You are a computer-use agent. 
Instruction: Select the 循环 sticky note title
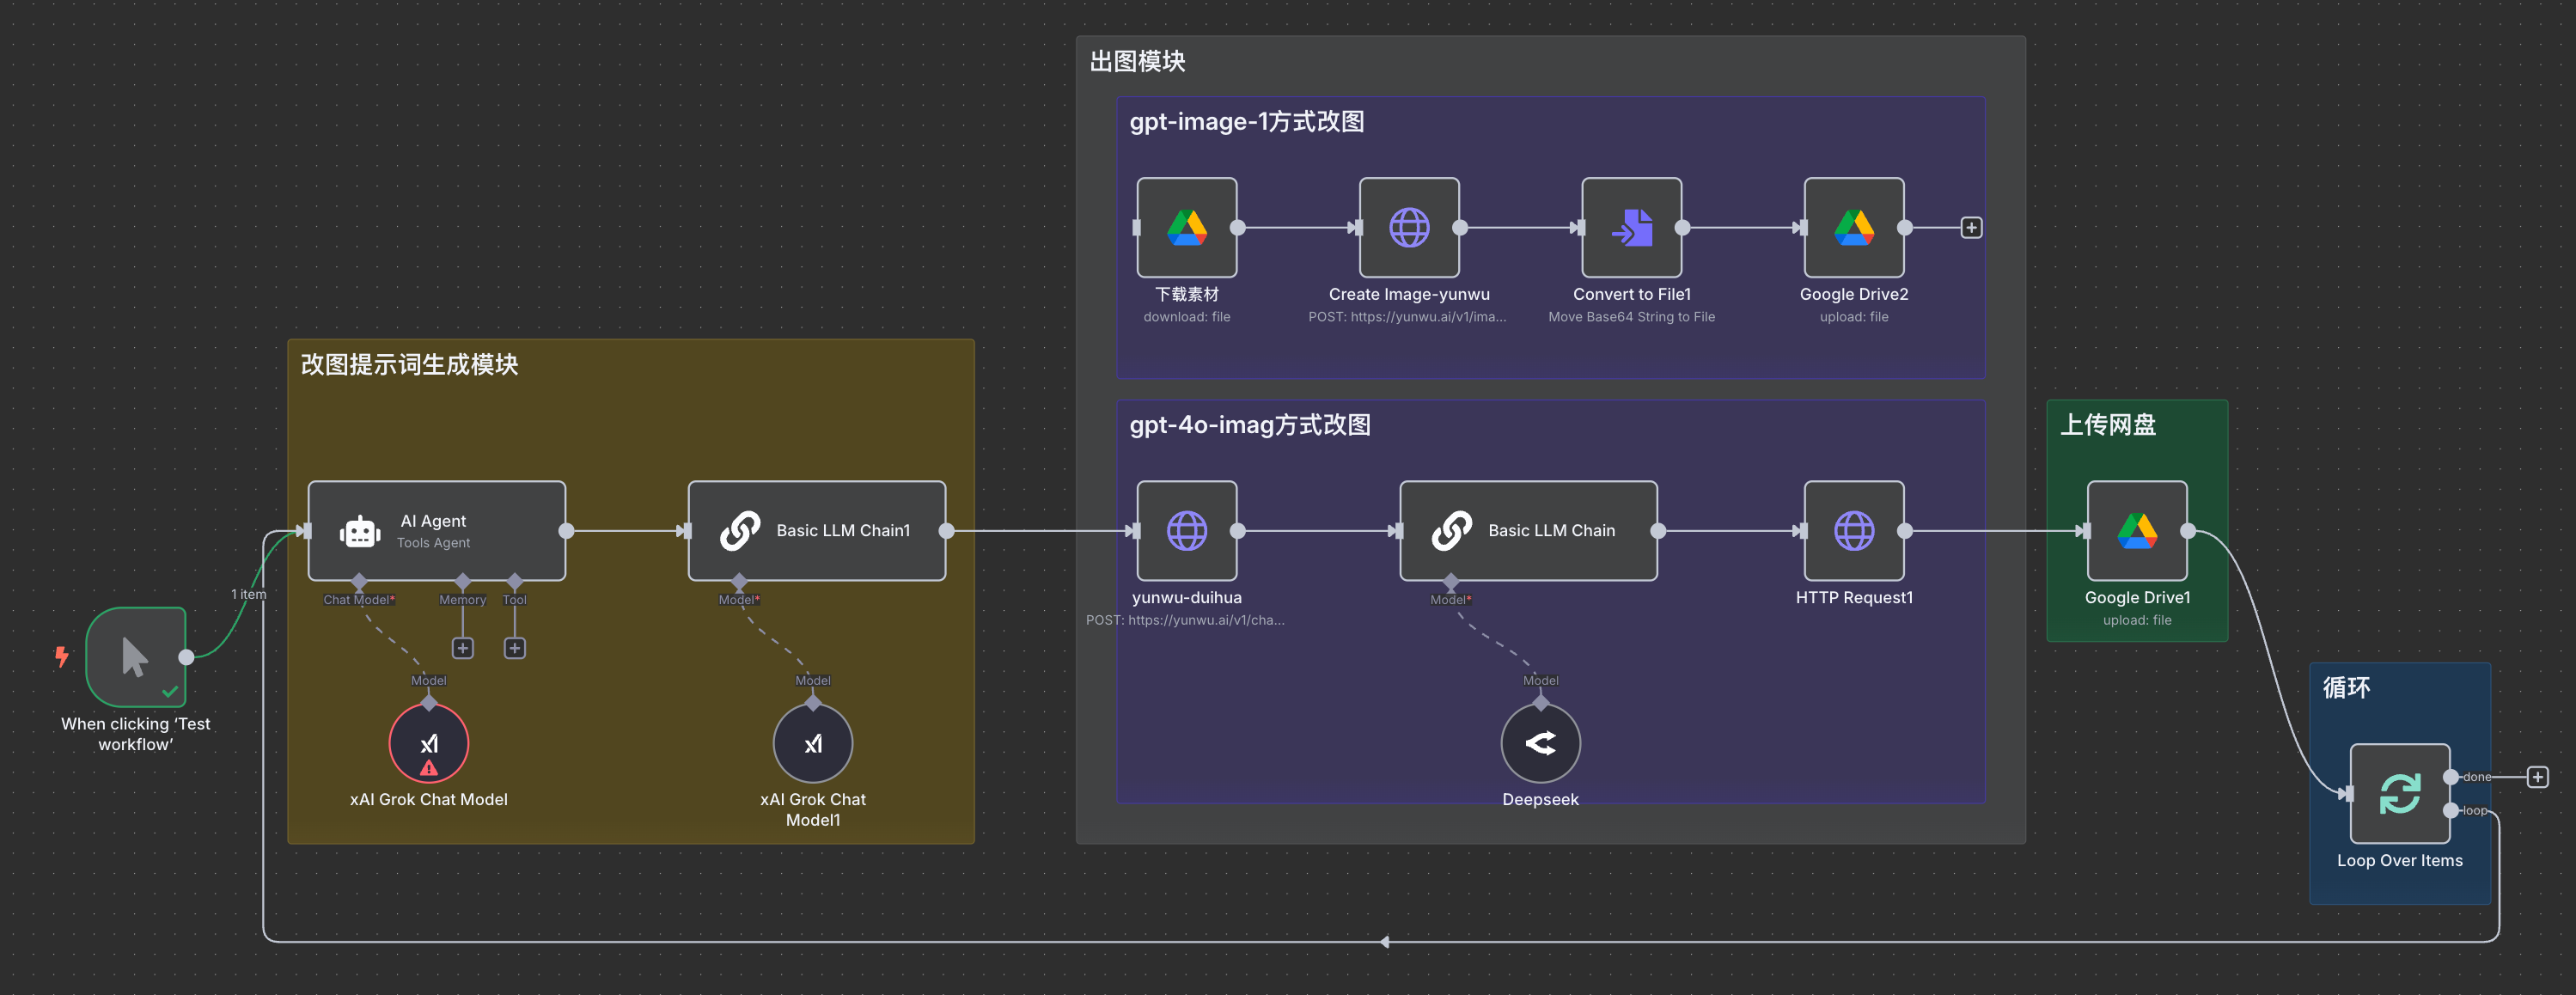pyautogui.click(x=2346, y=688)
